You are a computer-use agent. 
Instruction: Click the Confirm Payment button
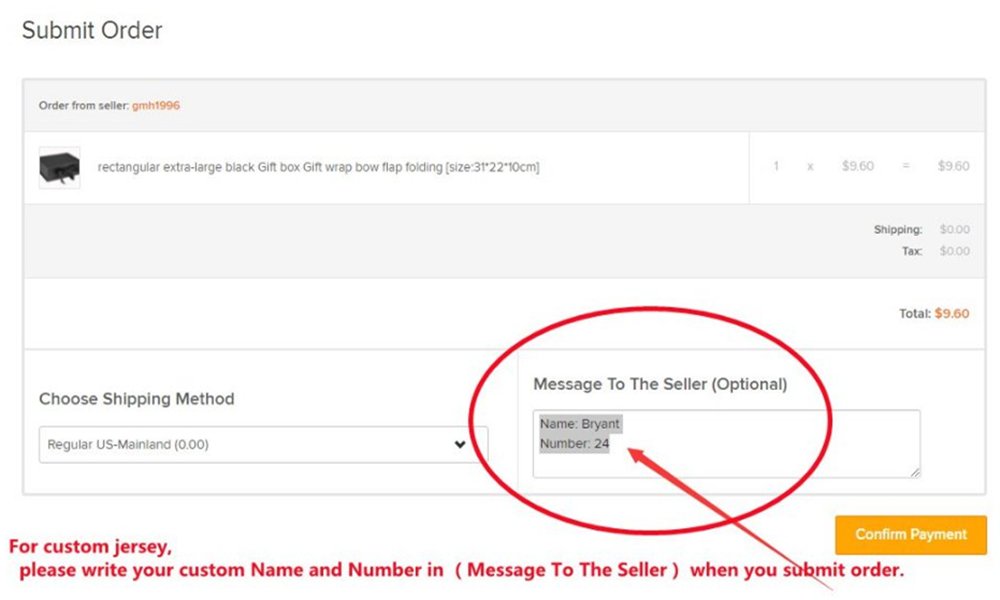click(x=911, y=534)
